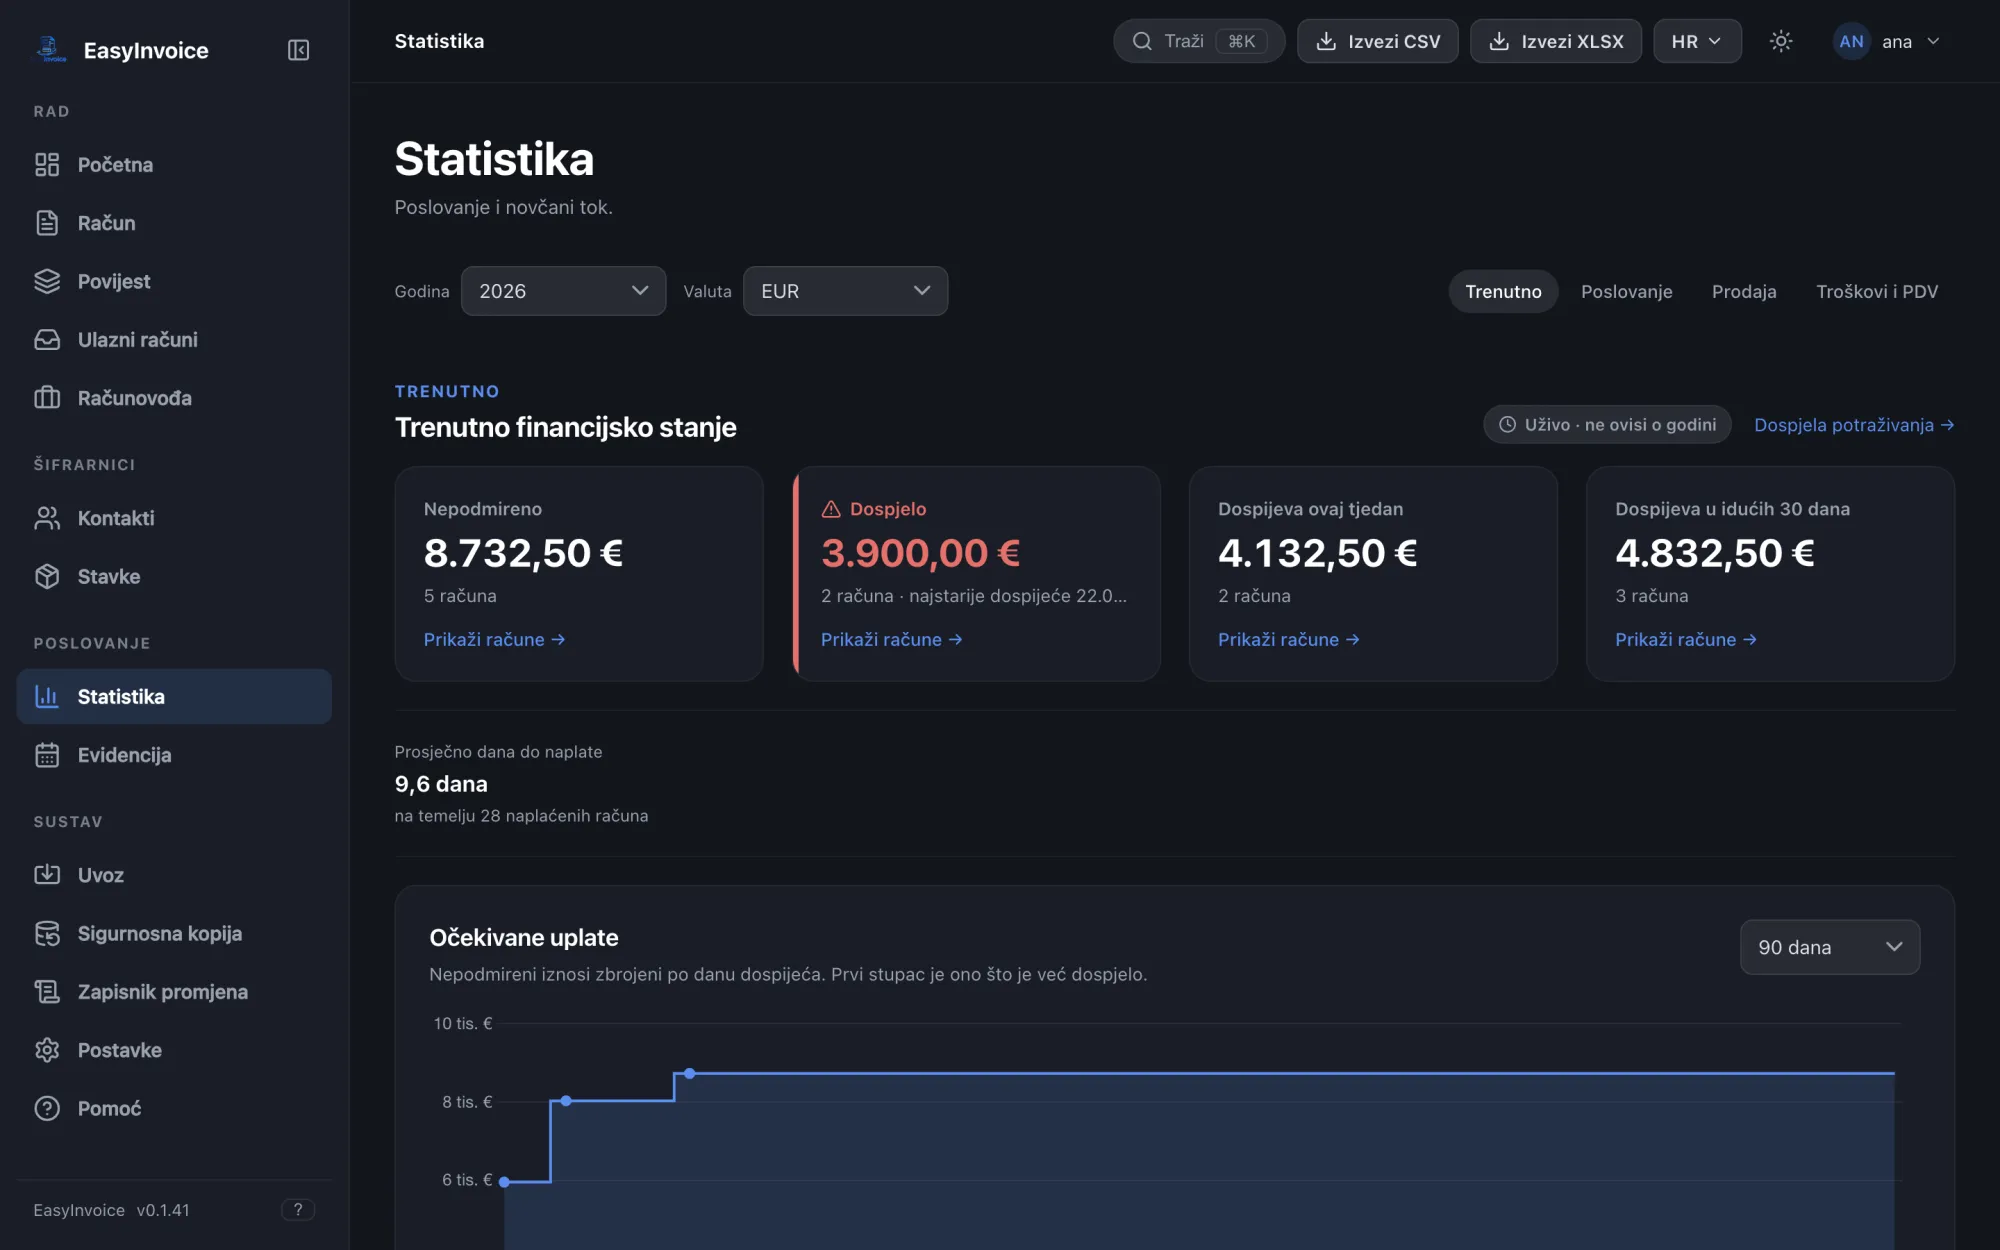Viewport: 2000px width, 1250px height.
Task: Open Evidencija in the sidebar
Action: (174, 755)
